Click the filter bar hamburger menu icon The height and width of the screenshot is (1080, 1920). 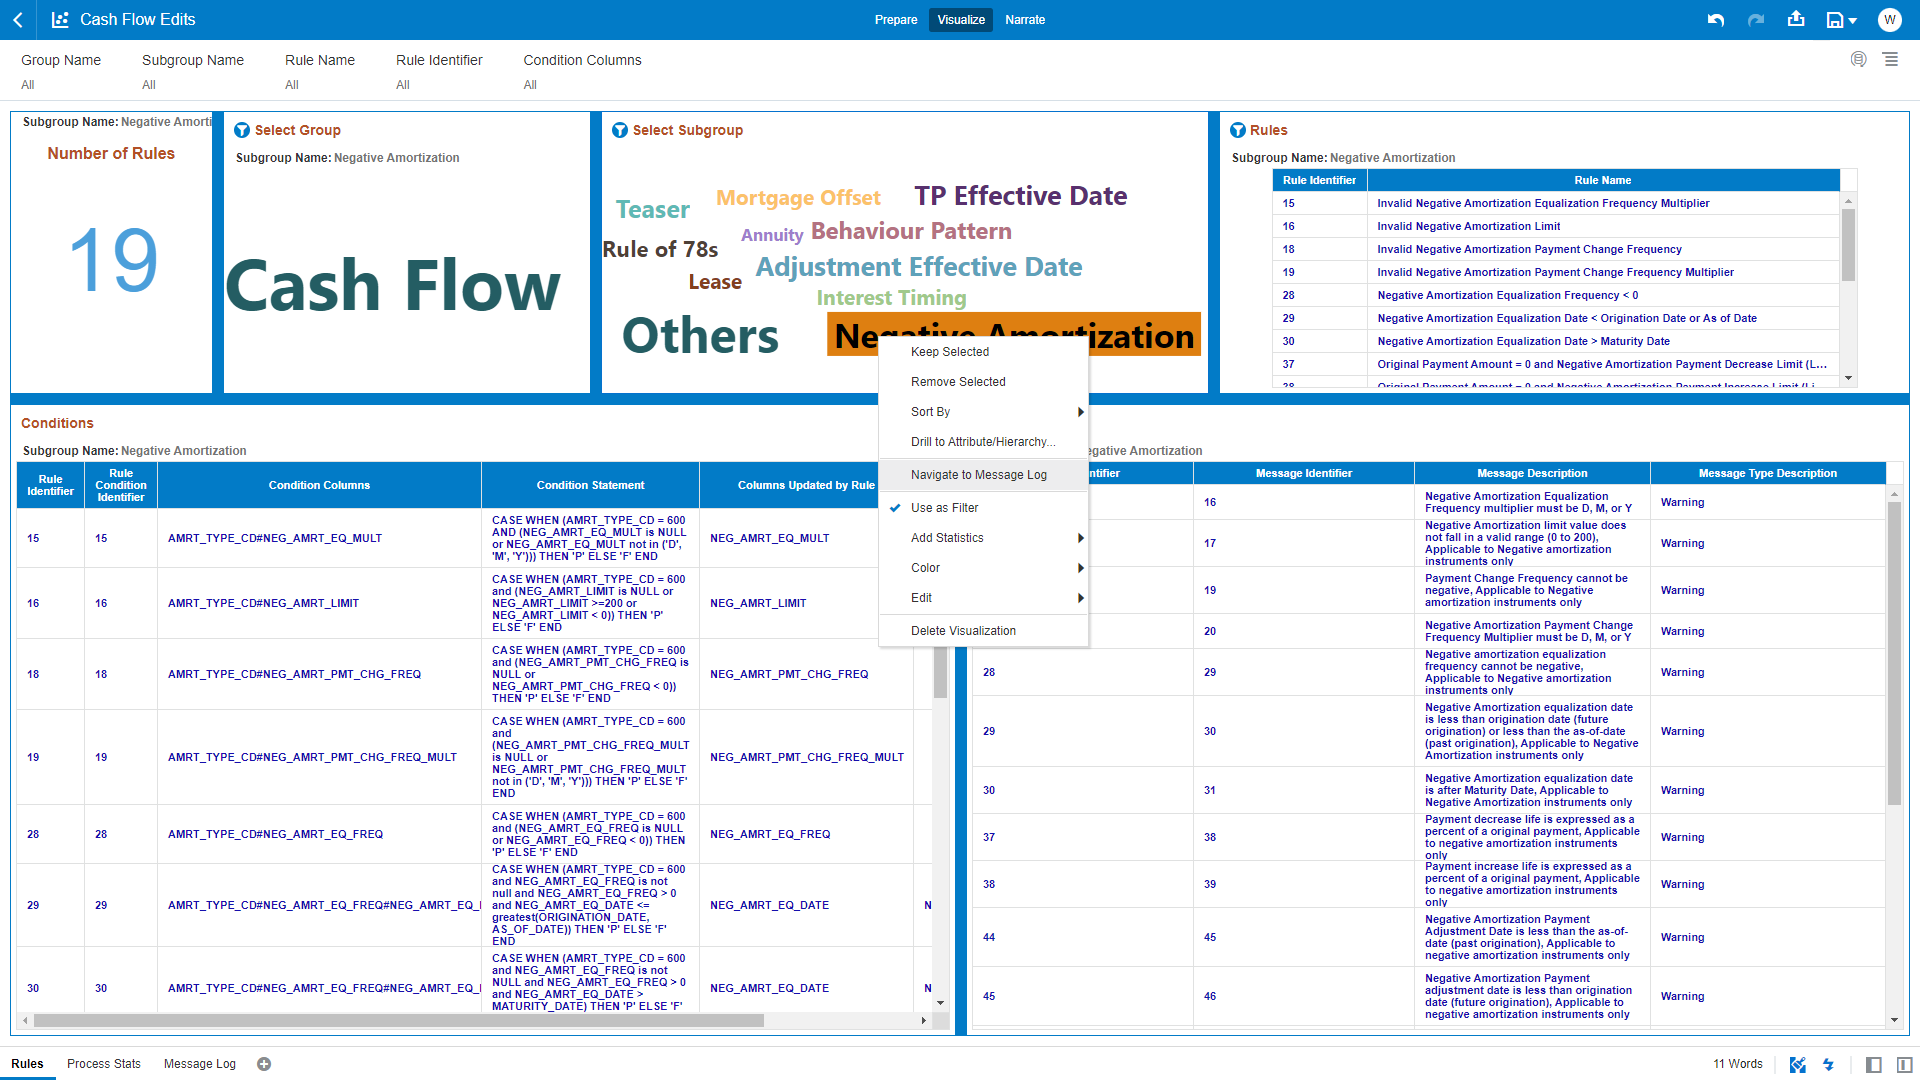click(x=1891, y=60)
